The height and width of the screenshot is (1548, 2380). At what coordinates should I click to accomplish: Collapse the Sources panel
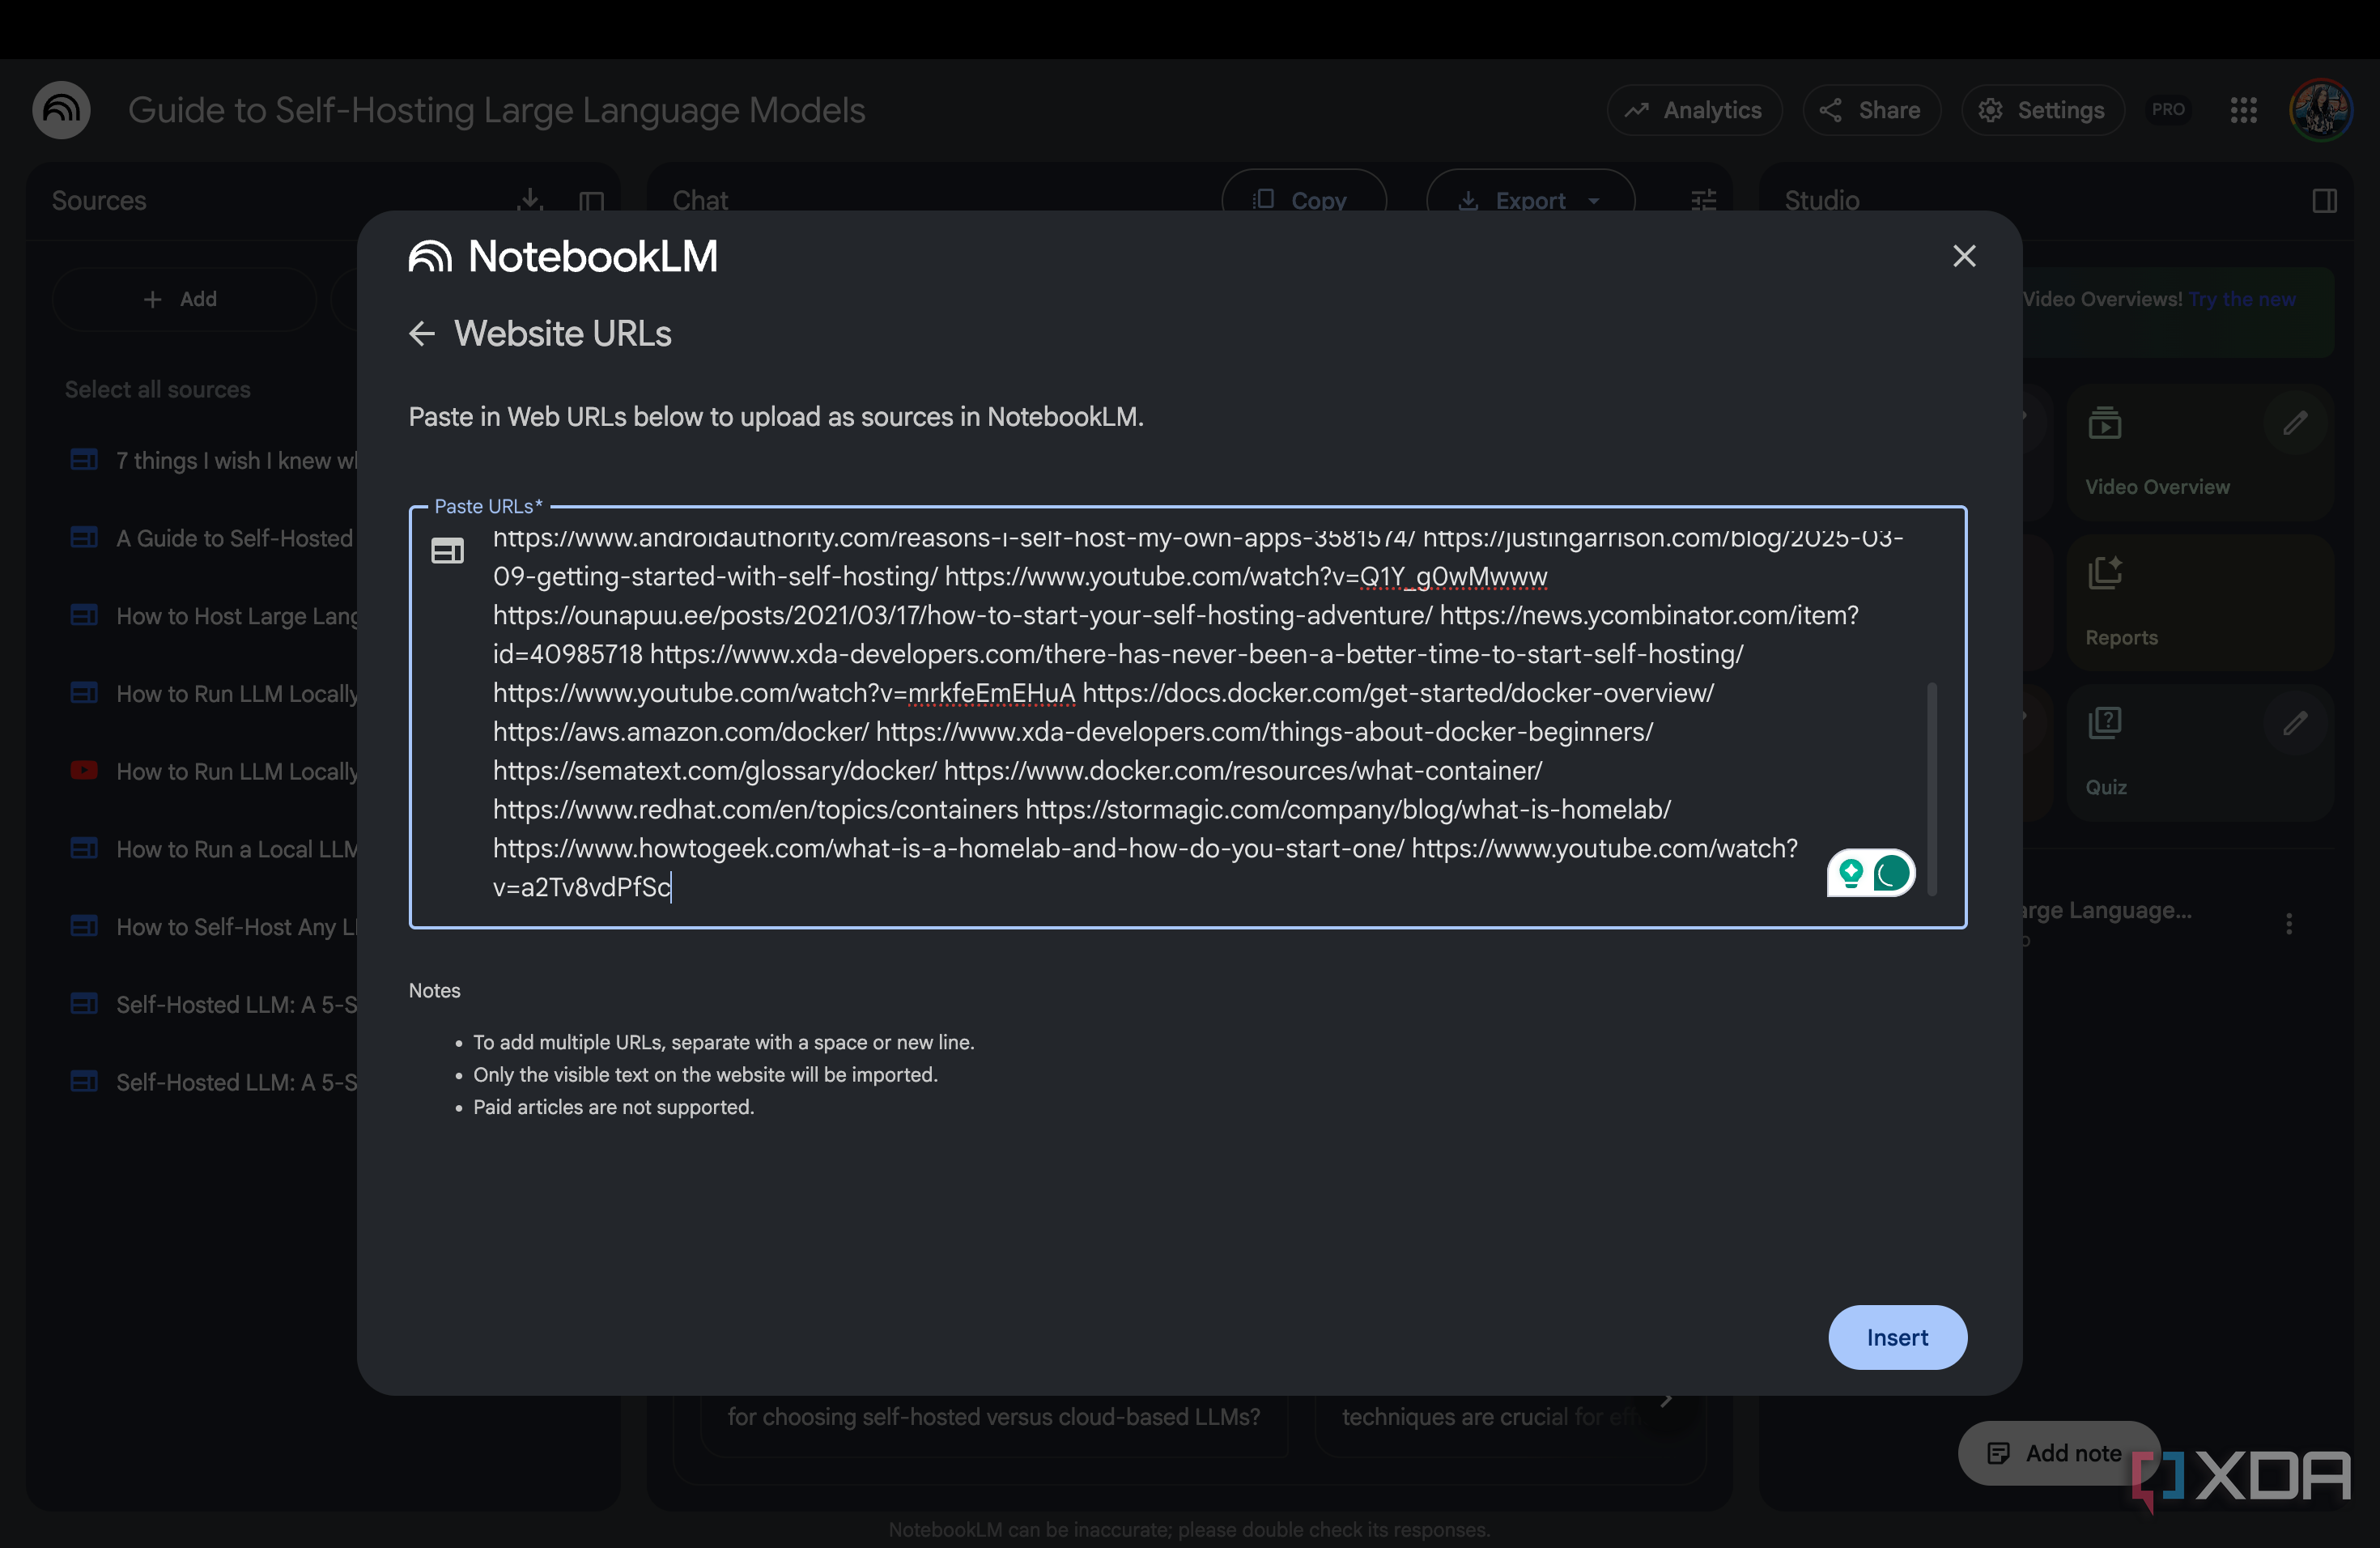coord(592,201)
